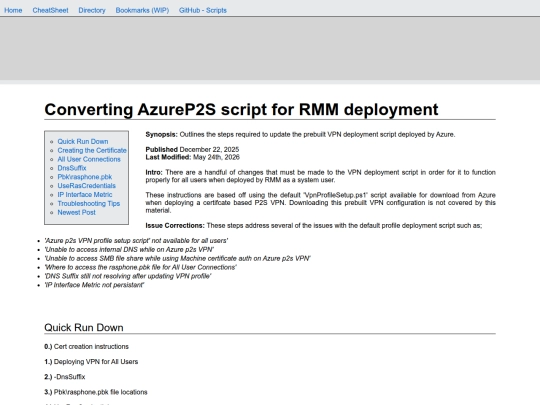This screenshot has width=540, height=405.
Task: Go to the CheatSheet page
Action: [x=50, y=10]
